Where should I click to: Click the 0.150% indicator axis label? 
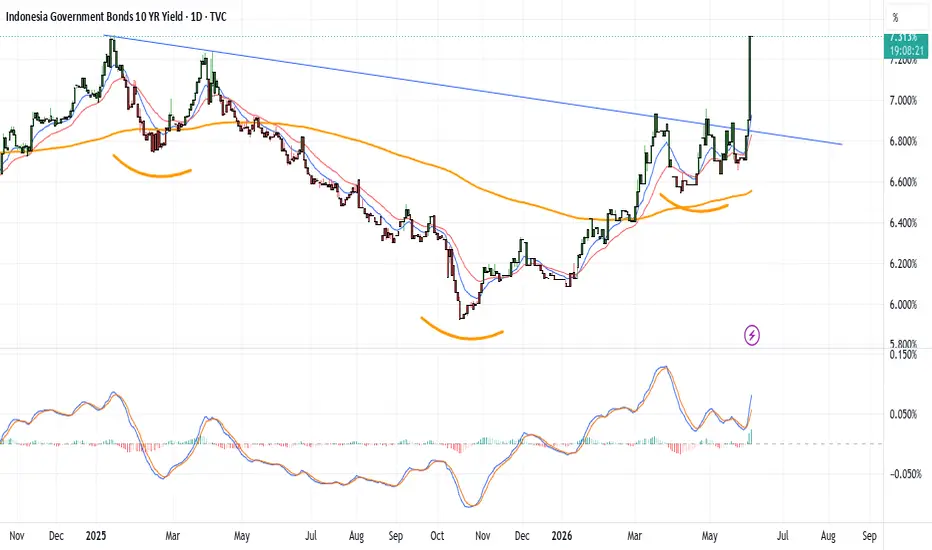pos(903,355)
